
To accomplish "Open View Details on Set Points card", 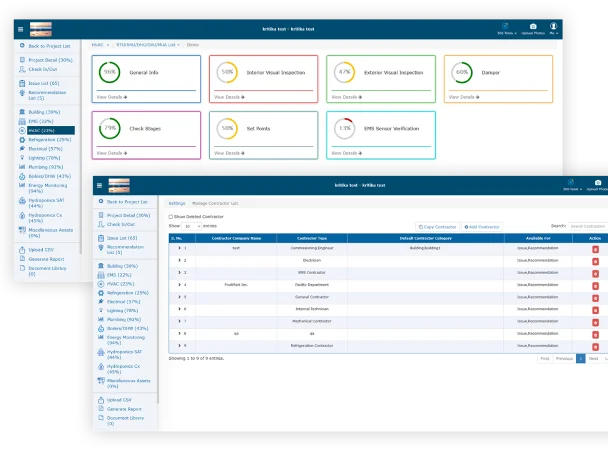I will pos(229,153).
